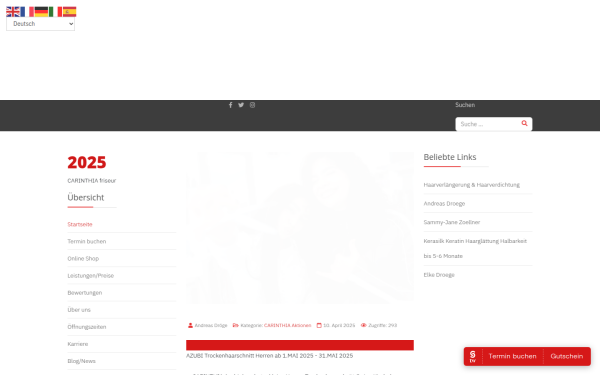Open Online Shop menu item
The width and height of the screenshot is (600, 375).
pos(83,259)
